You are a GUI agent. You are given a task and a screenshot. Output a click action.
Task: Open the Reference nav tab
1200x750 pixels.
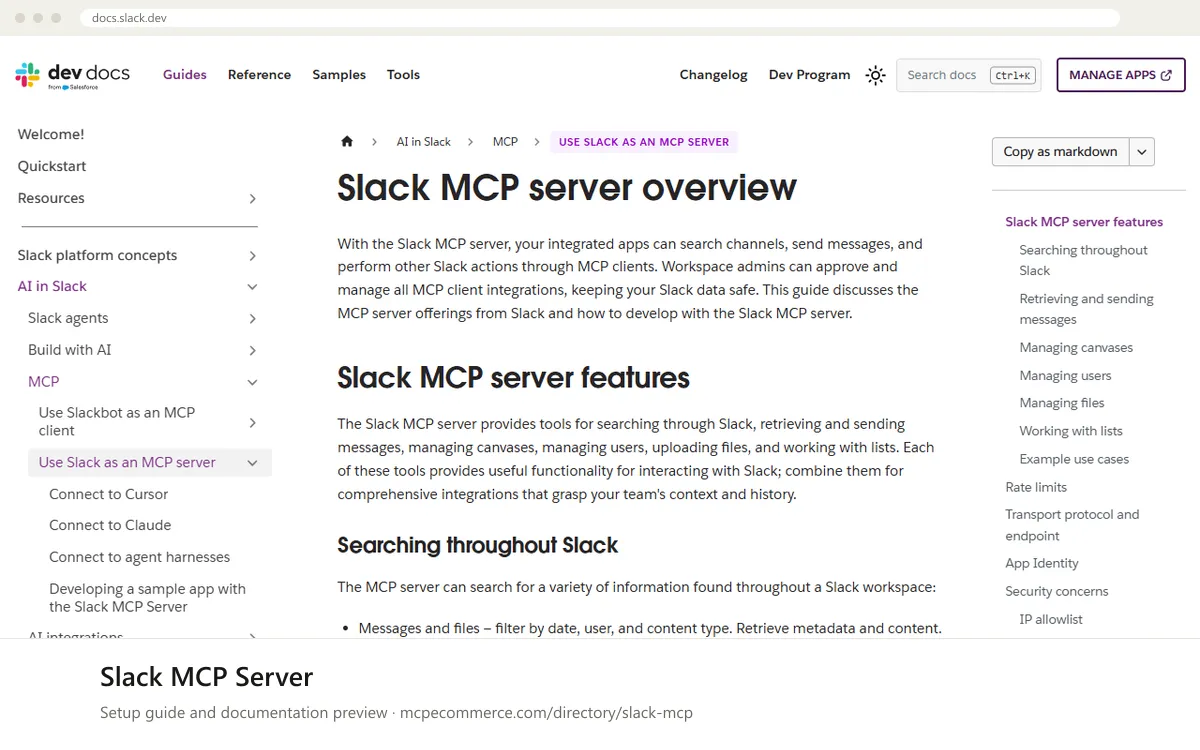259,75
